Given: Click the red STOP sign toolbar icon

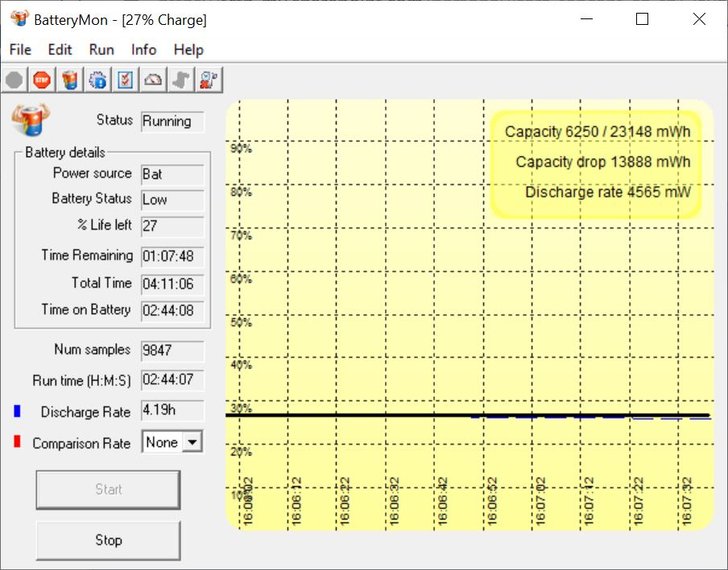Looking at the screenshot, I should click(42, 80).
